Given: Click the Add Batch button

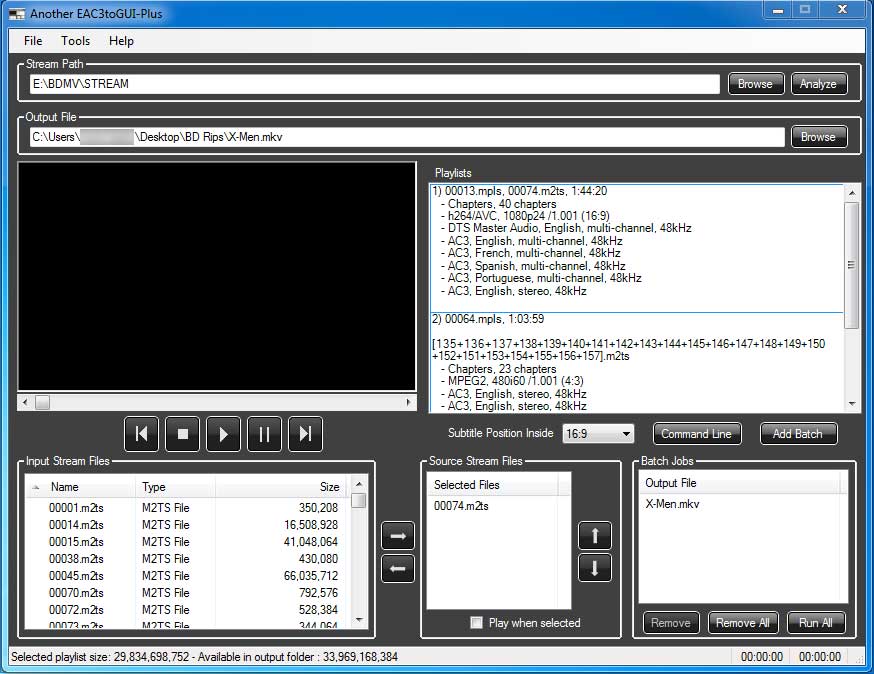Looking at the screenshot, I should [x=798, y=434].
